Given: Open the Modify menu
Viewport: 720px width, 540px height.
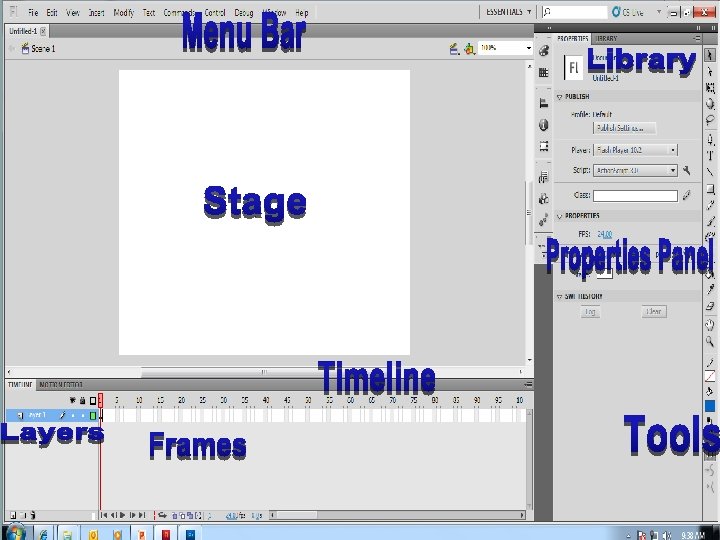Looking at the screenshot, I should (x=124, y=13).
